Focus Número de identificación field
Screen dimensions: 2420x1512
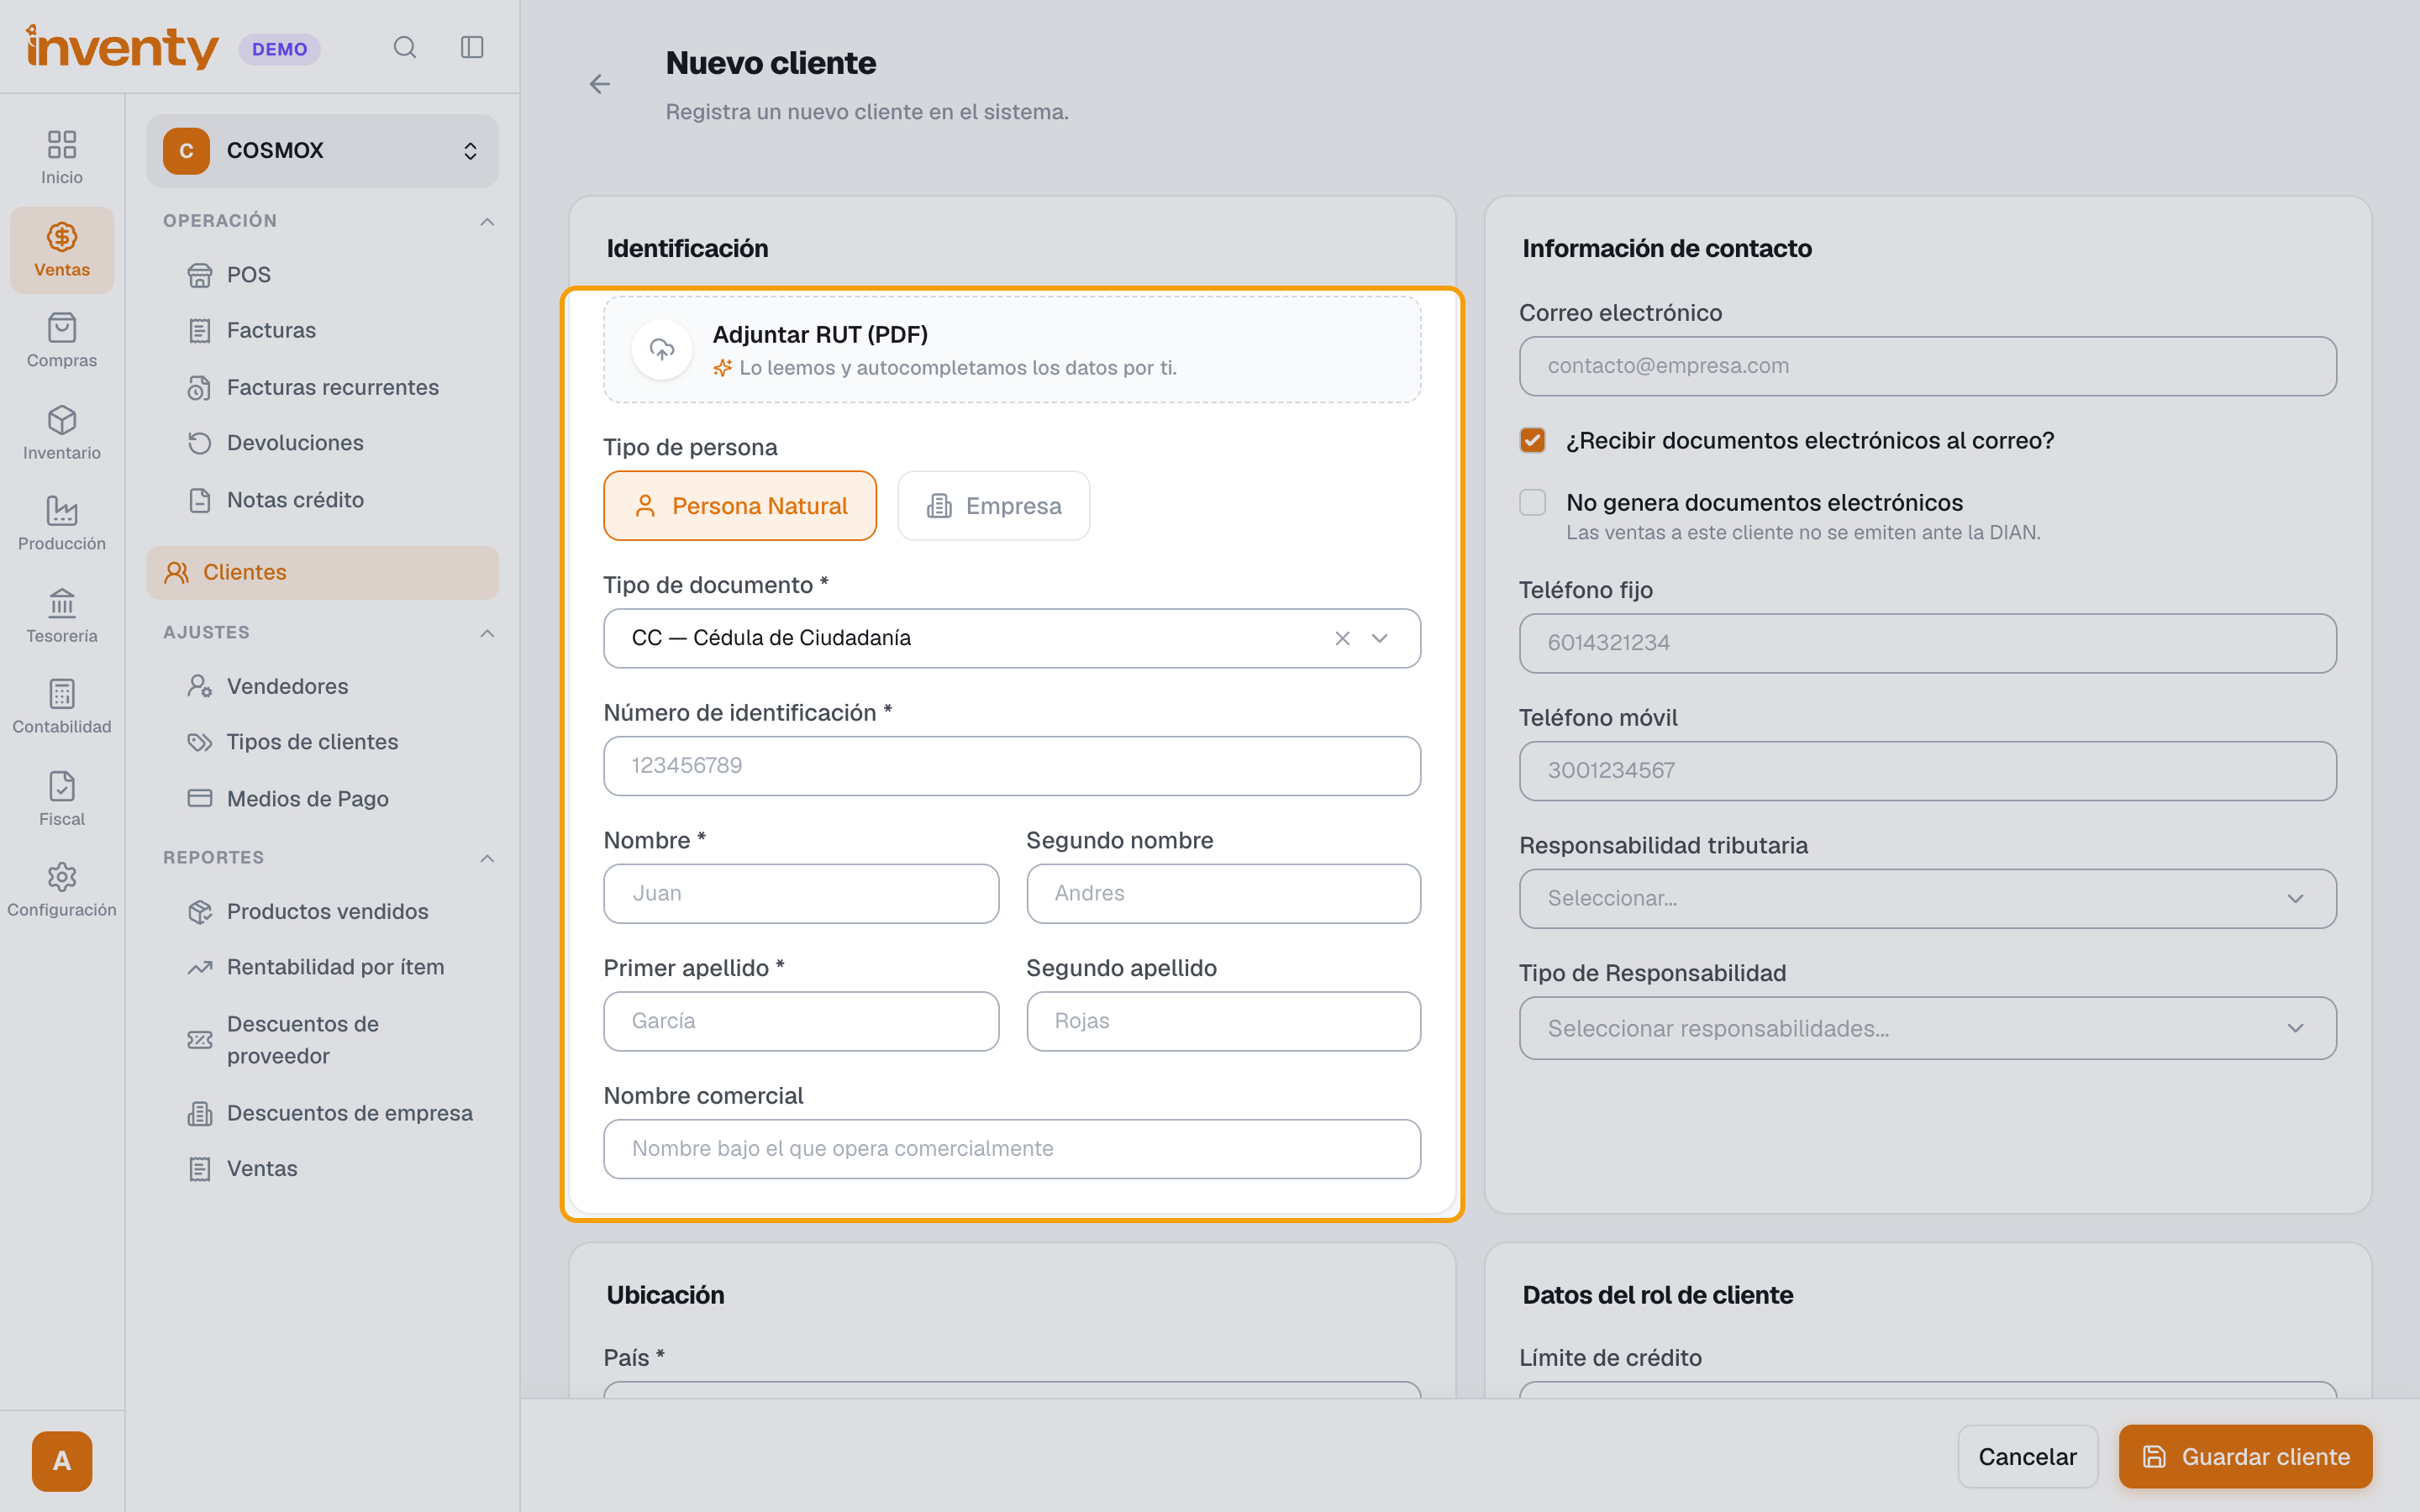1012,766
